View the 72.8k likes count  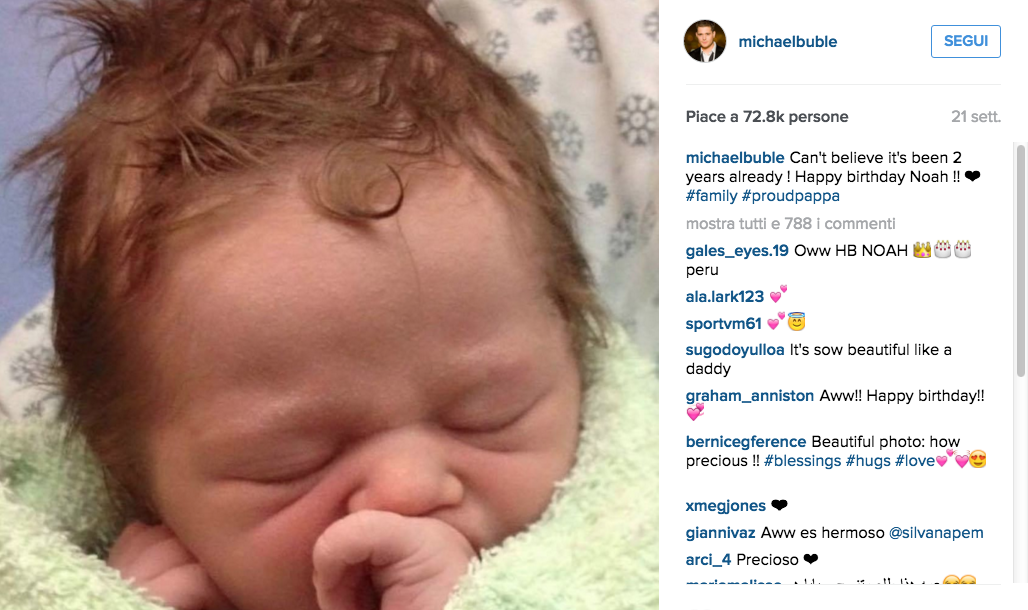pos(767,117)
